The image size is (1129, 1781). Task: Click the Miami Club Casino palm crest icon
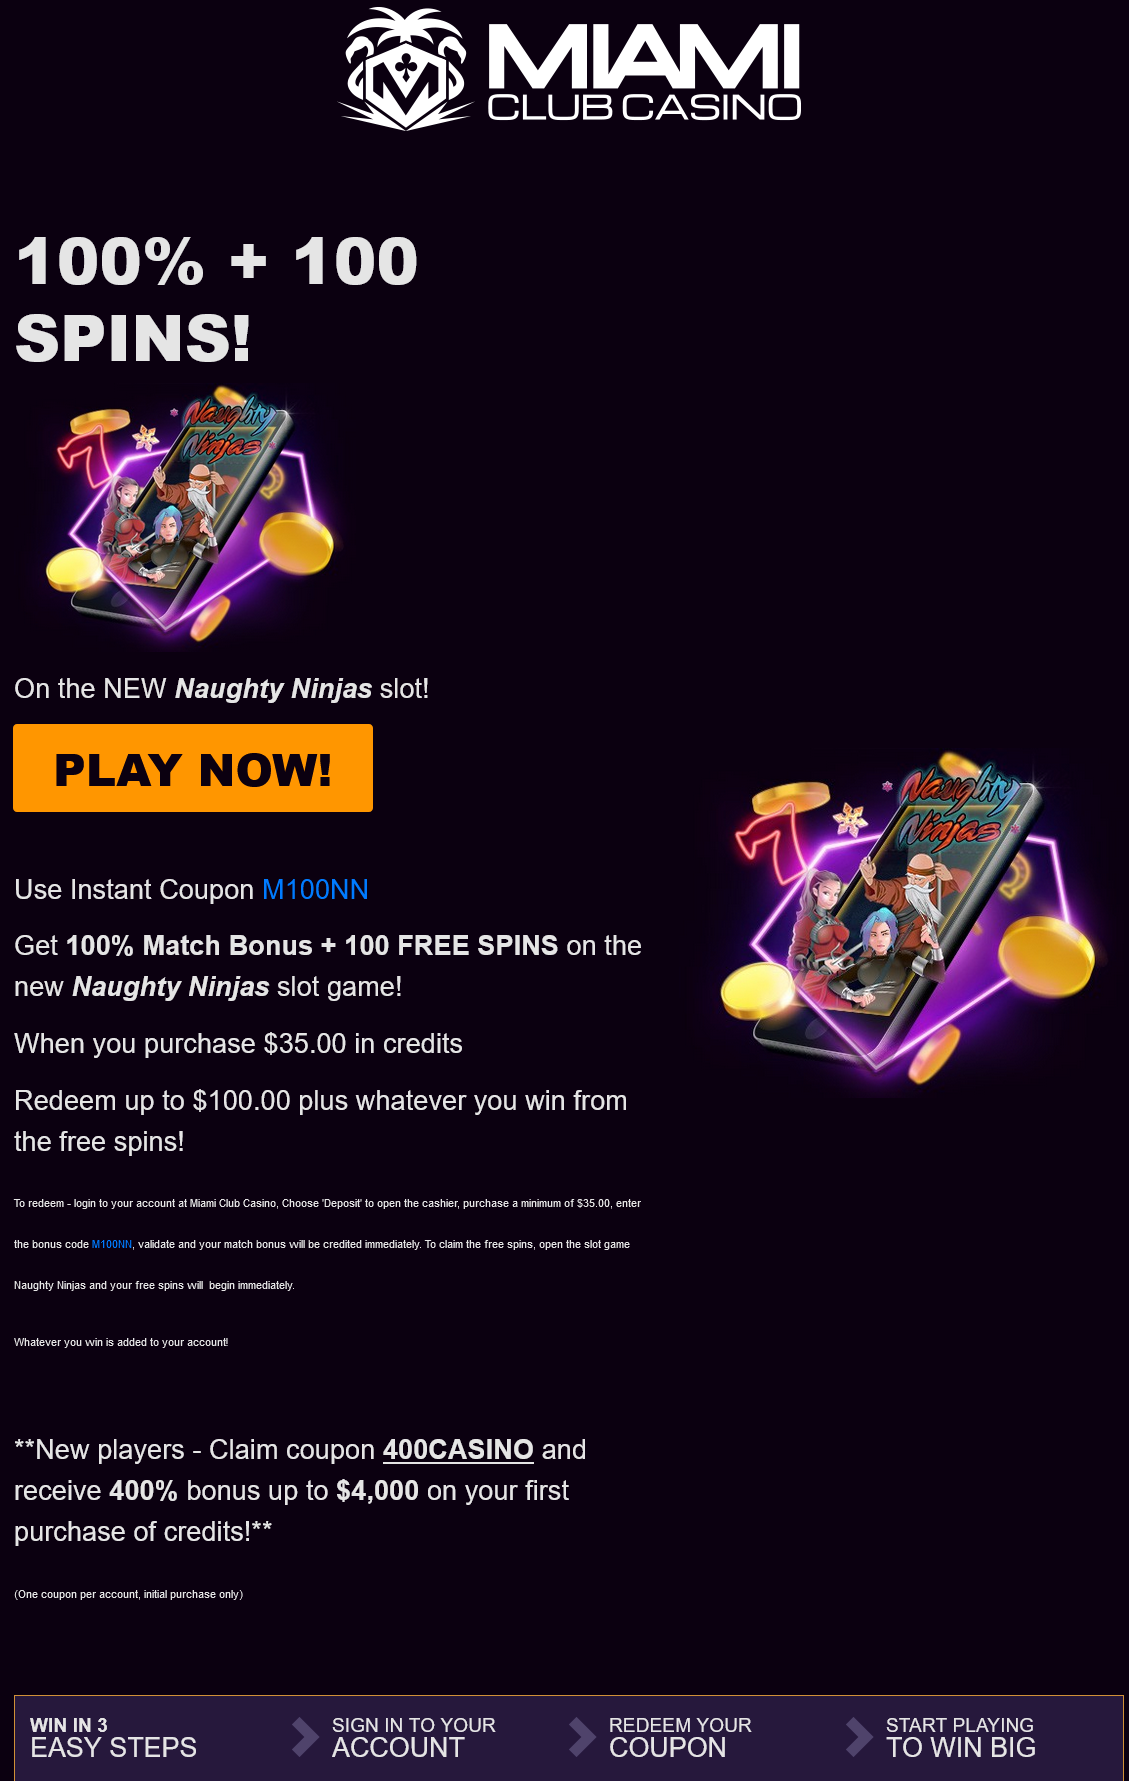tap(405, 68)
